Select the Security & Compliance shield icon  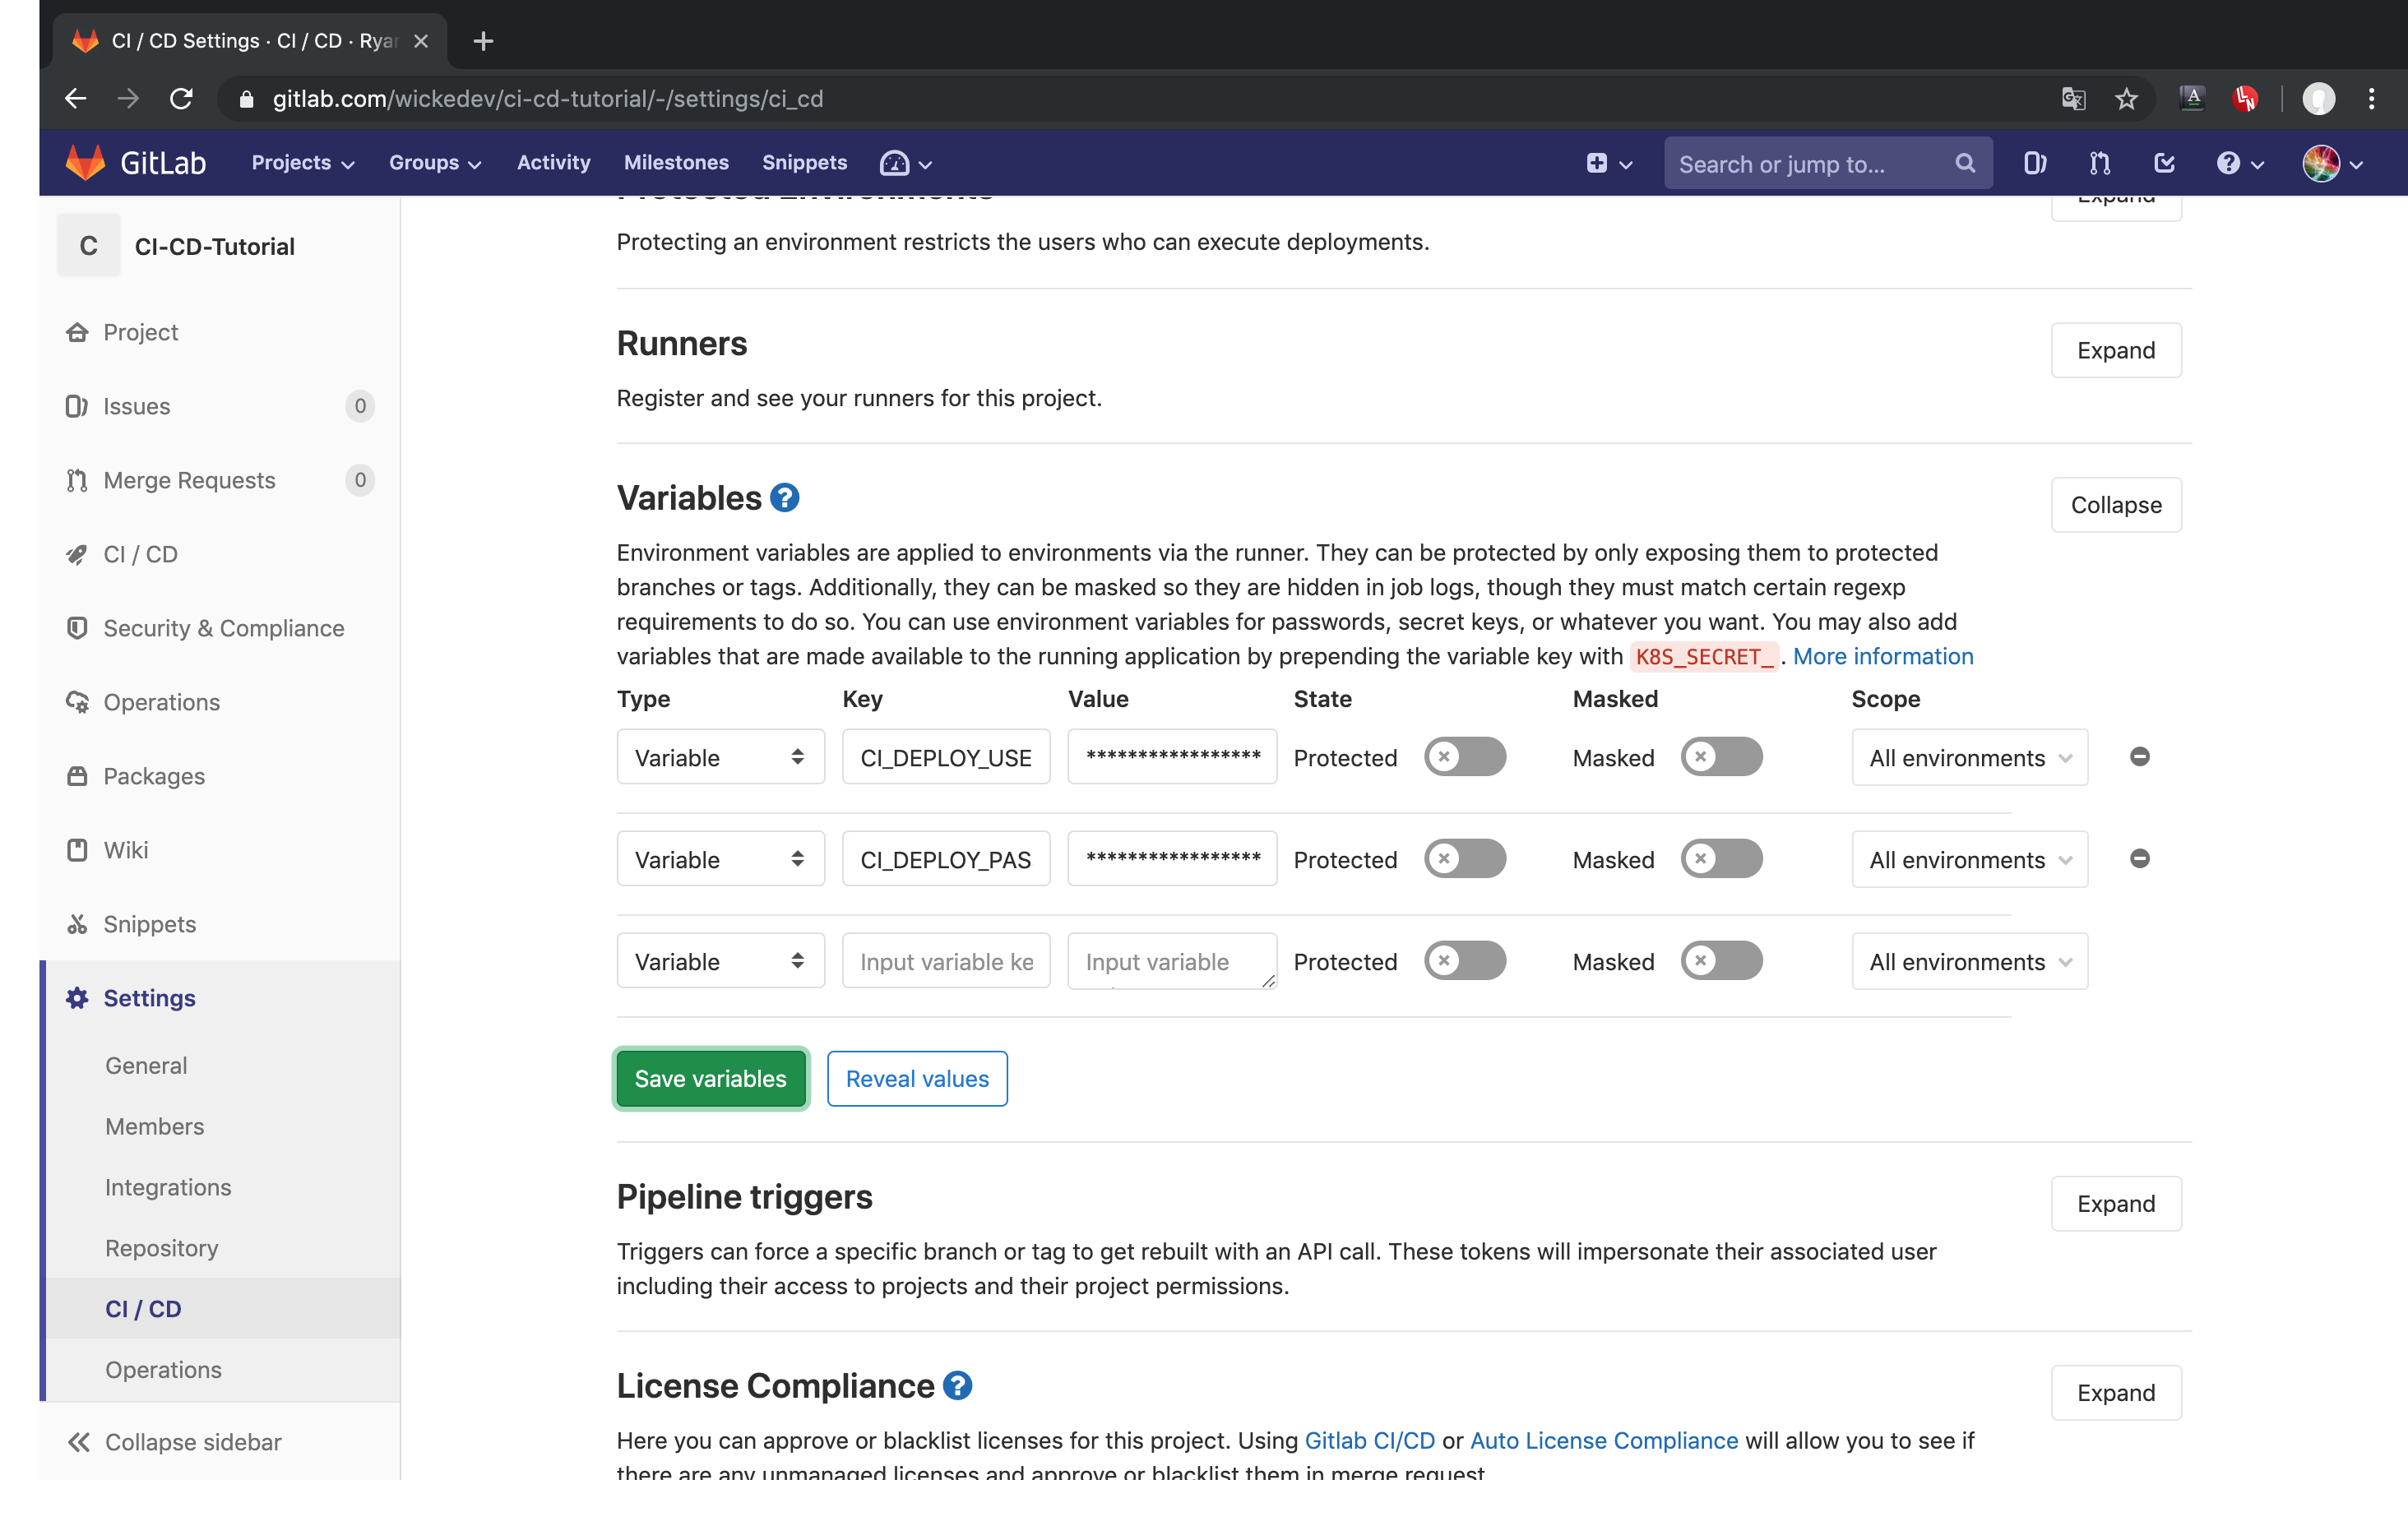click(79, 628)
